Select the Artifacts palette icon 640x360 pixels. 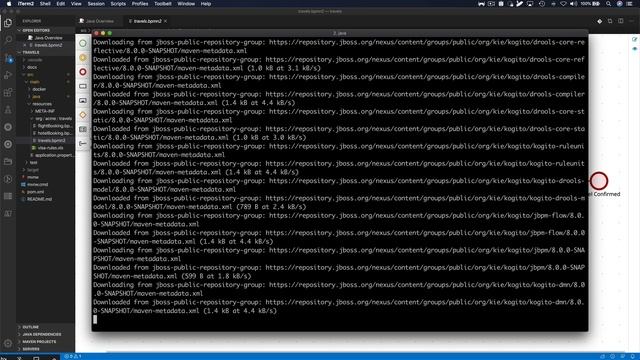point(83,143)
